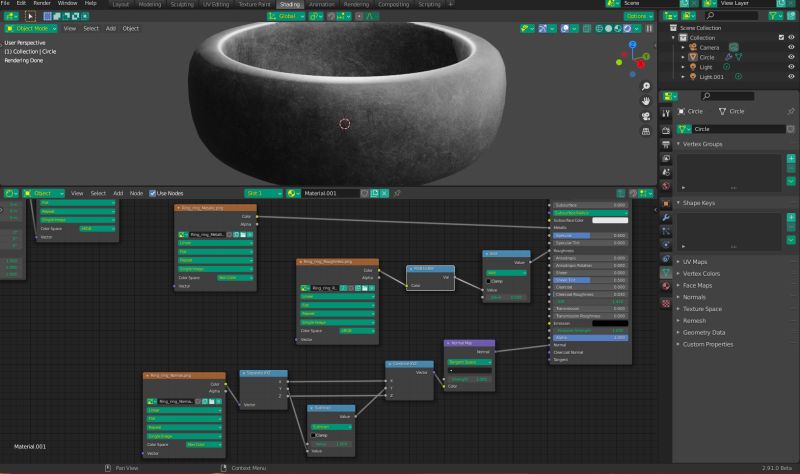The image size is (800, 474).
Task: Click the Emission black color swatch
Action: click(610, 323)
